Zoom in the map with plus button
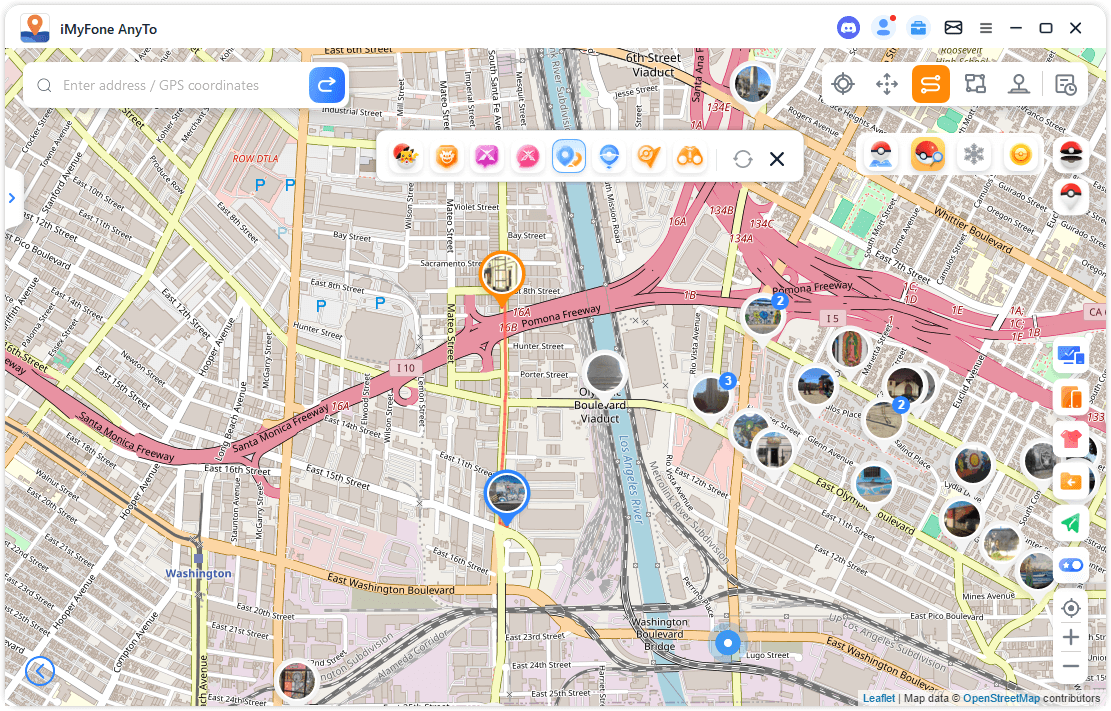Image resolution: width=1111 pixels, height=711 pixels. (x=1071, y=637)
